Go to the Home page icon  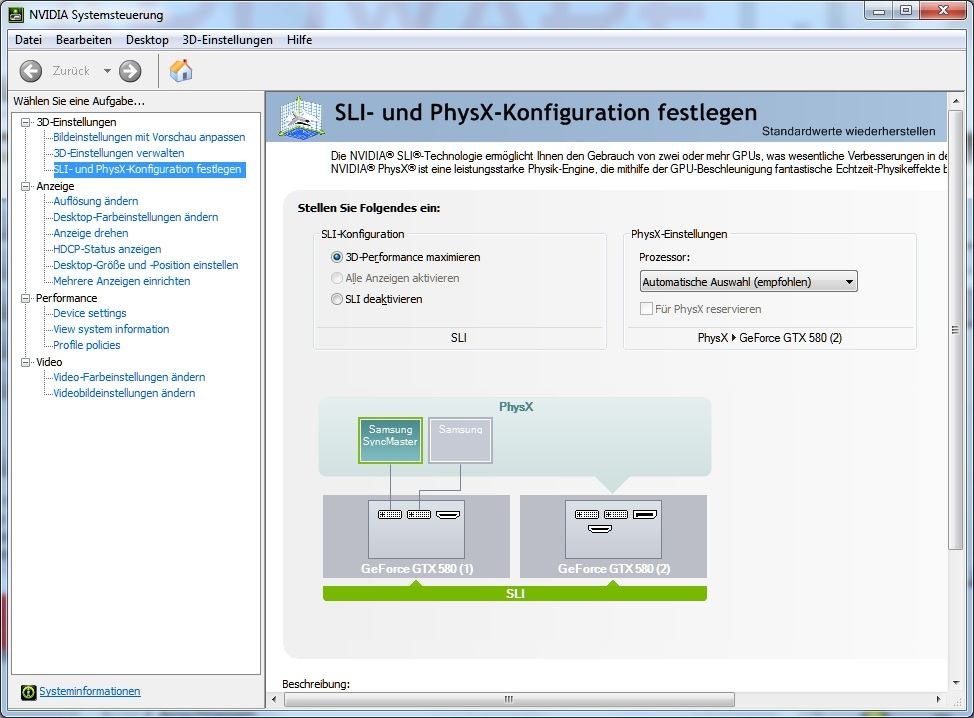coord(181,70)
